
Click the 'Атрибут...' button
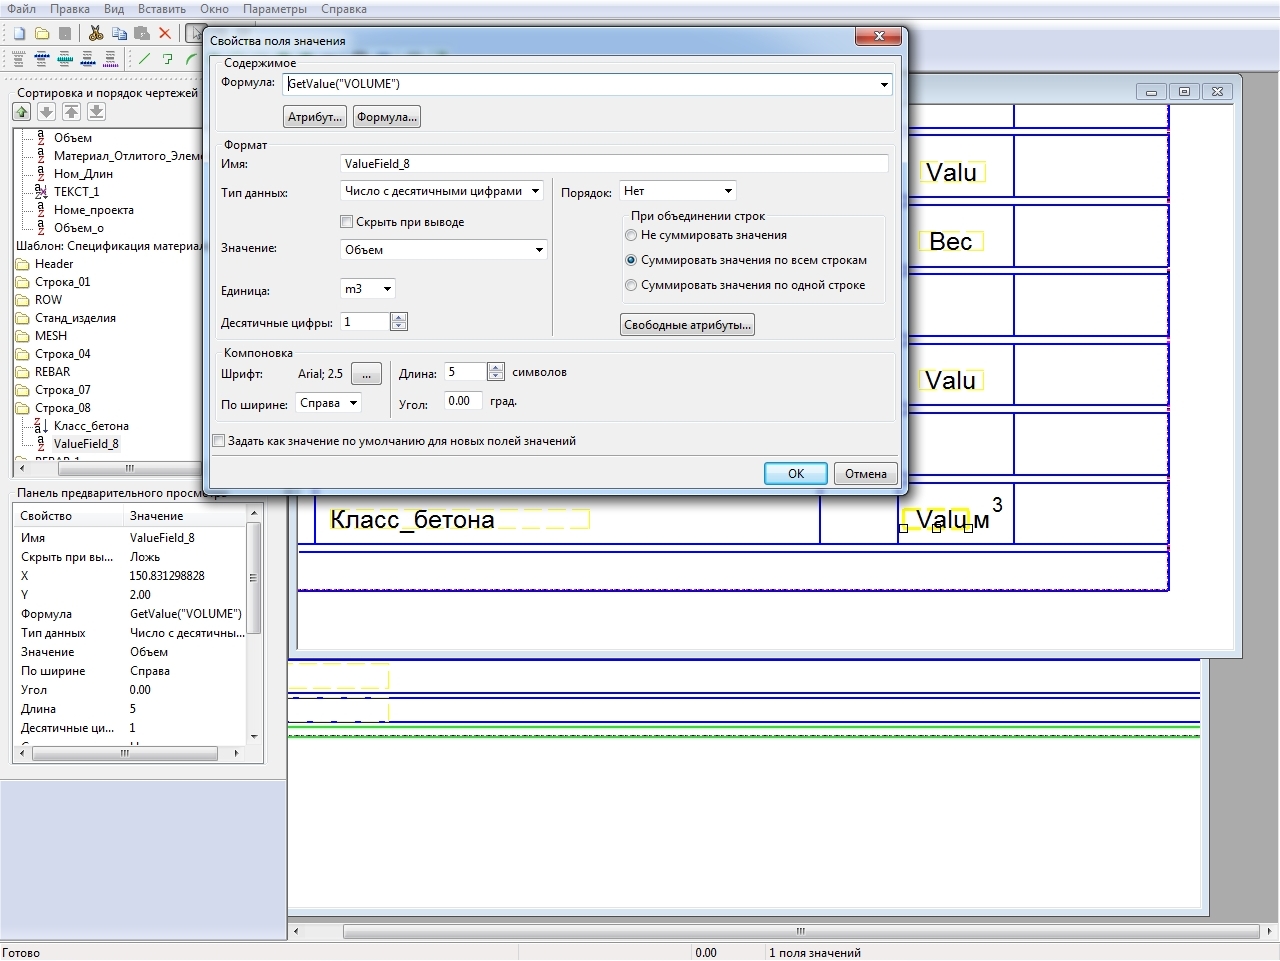click(x=315, y=117)
